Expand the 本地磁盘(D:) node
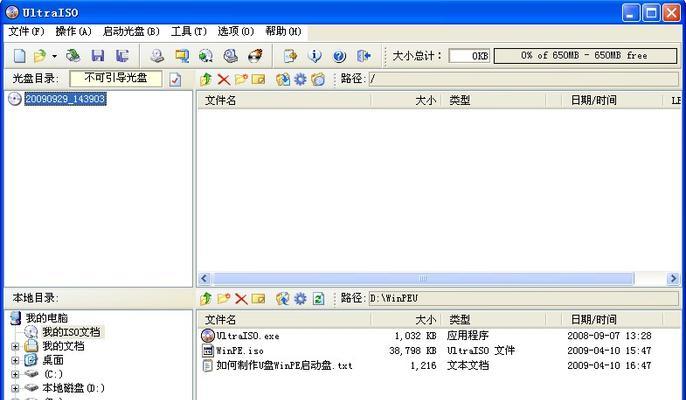This screenshot has height=400, width=686. [x=15, y=389]
